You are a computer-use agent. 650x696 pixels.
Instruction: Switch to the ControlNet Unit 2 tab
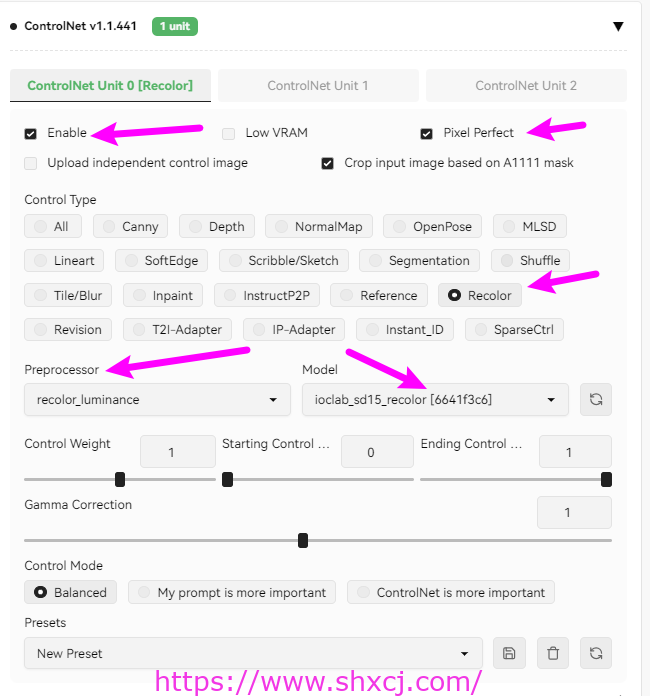tap(526, 85)
